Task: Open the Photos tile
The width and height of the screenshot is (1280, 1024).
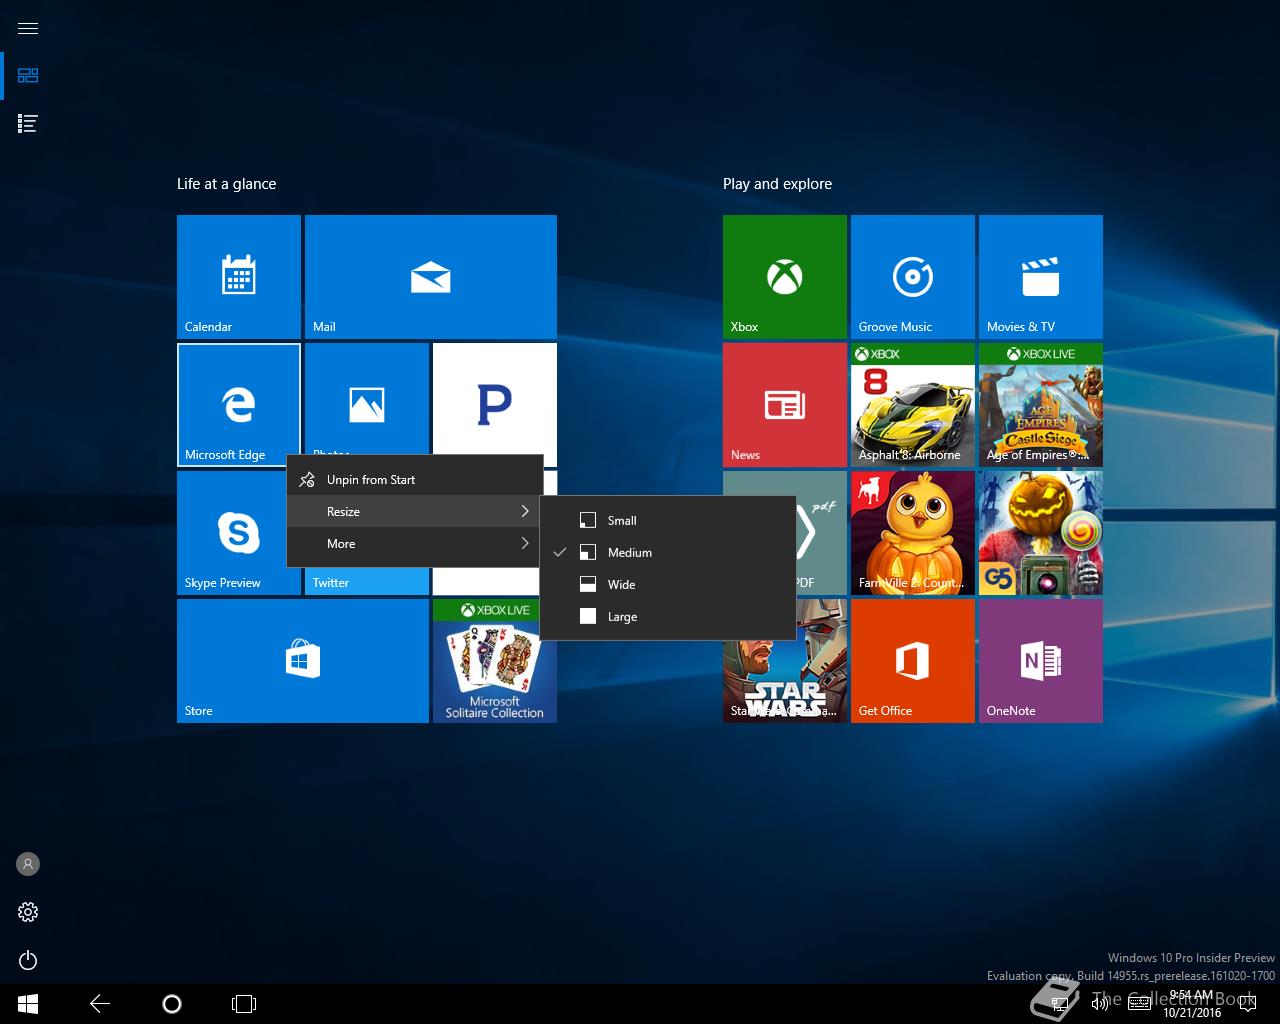Action: pyautogui.click(x=367, y=399)
